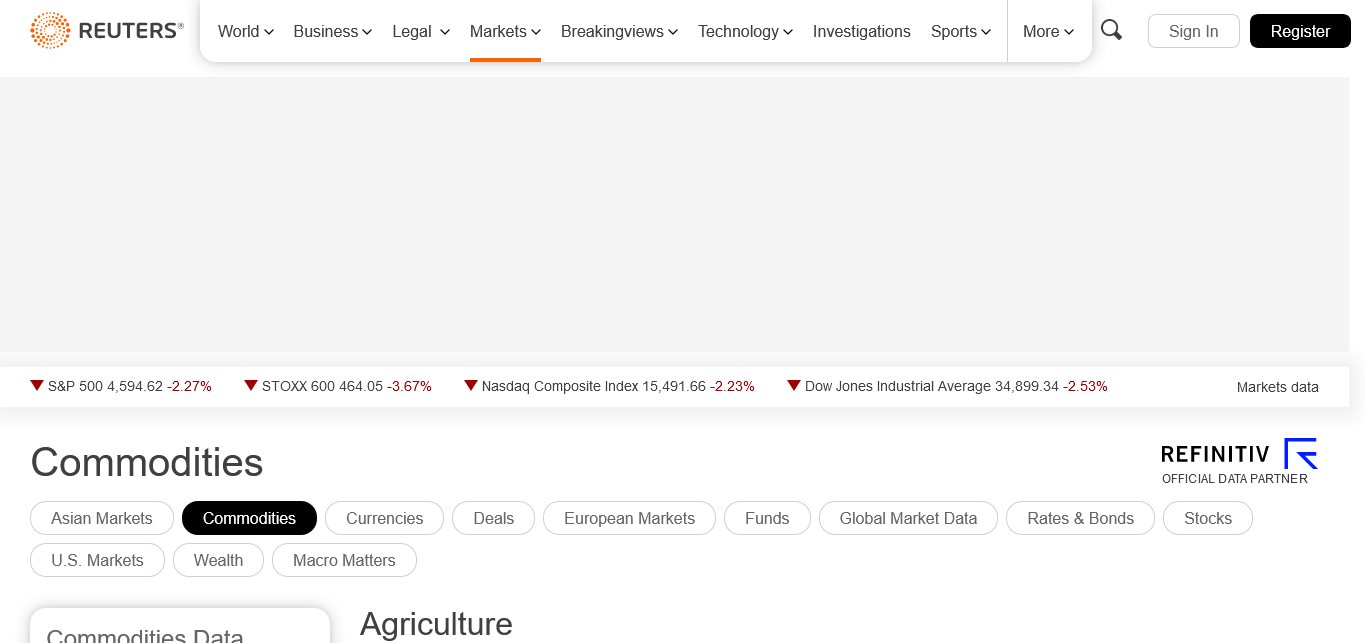Open the Markets data link
The width and height of the screenshot is (1366, 643).
click(x=1277, y=387)
